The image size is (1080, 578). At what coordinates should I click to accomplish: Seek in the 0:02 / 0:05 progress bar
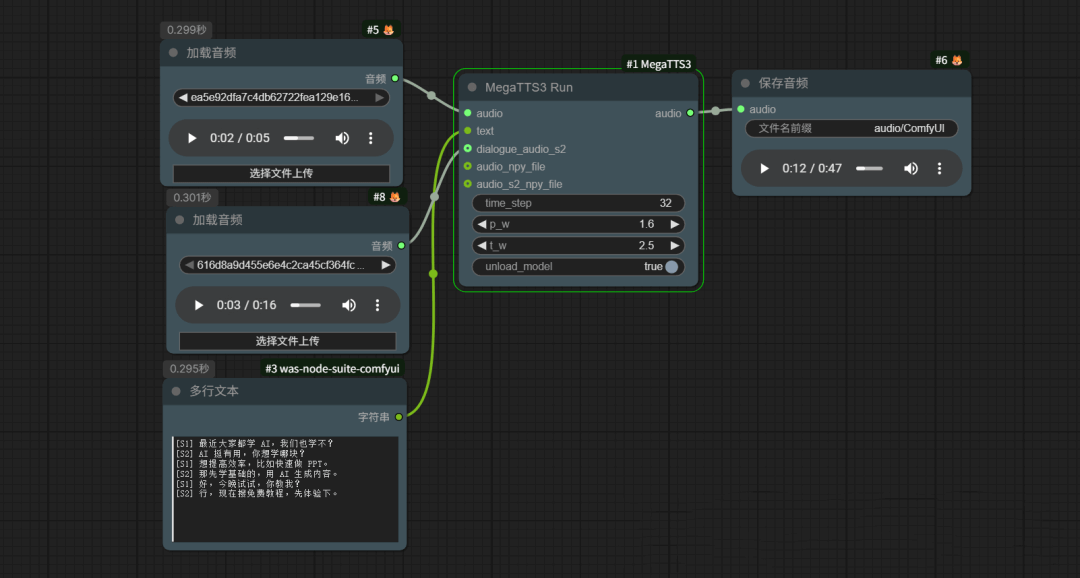pos(299,138)
